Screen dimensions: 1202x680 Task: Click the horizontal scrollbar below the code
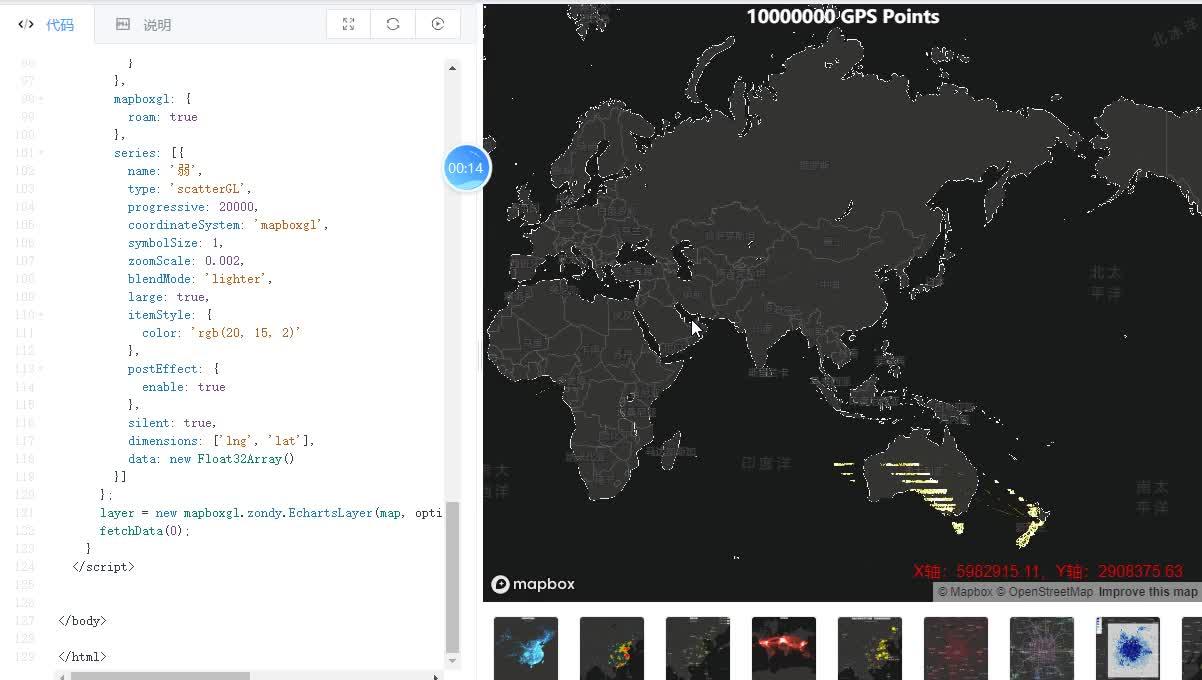(x=160, y=675)
